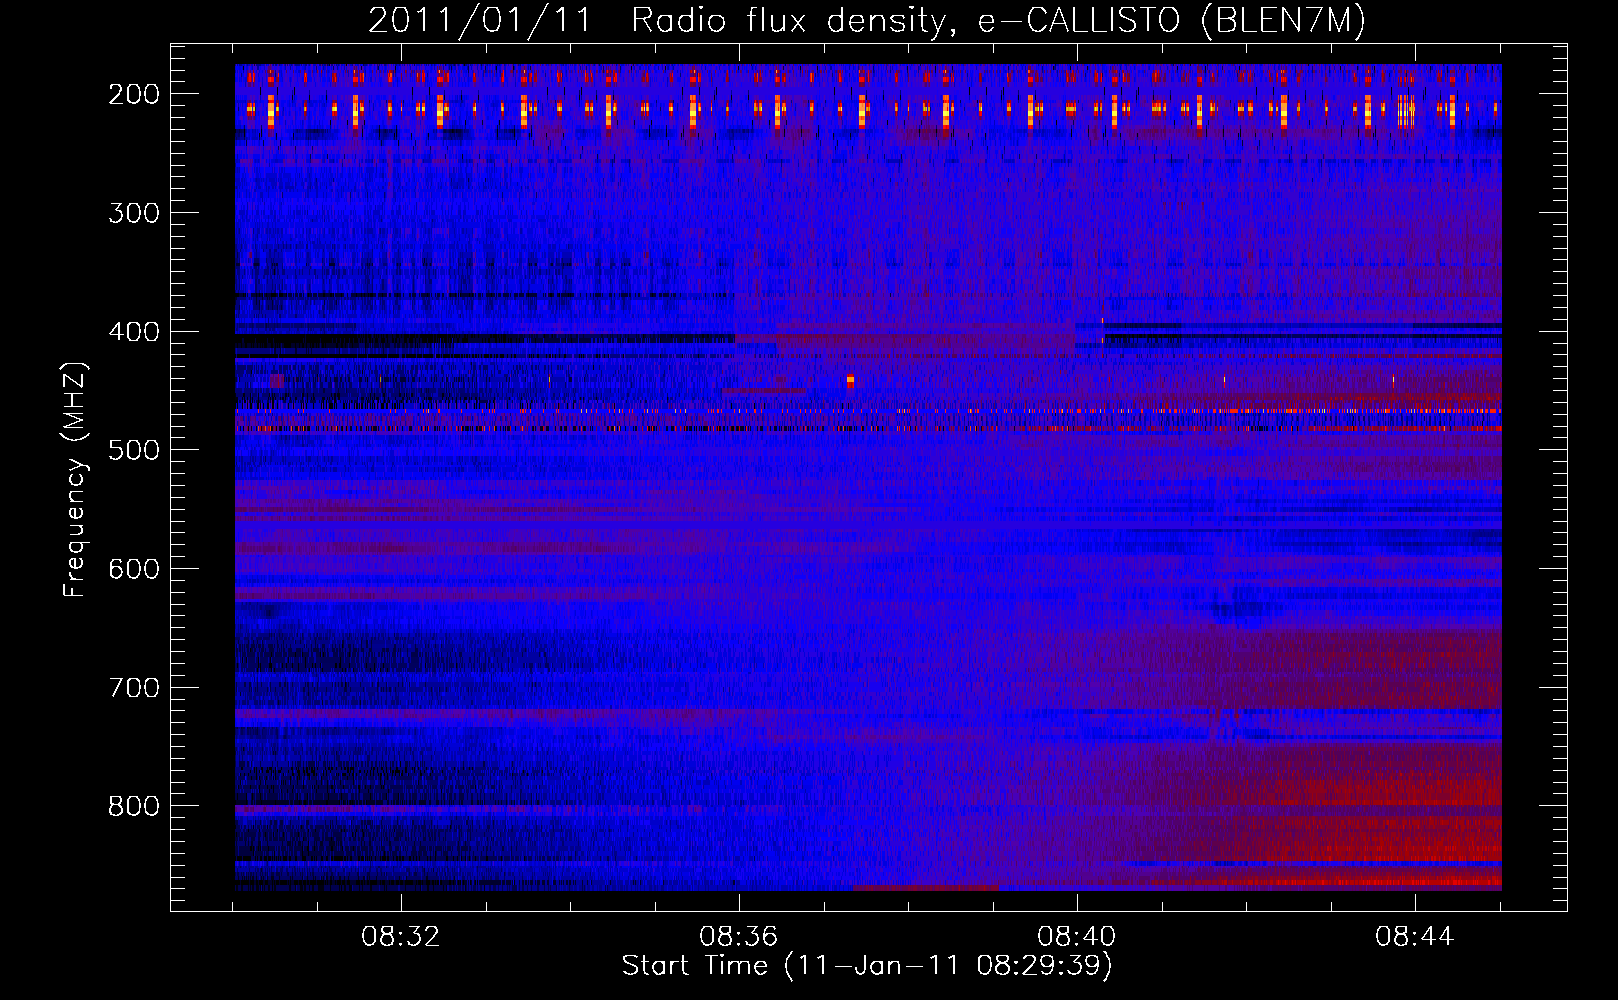Click the '08:32' time axis label
The height and width of the screenshot is (1000, 1618).
(401, 937)
